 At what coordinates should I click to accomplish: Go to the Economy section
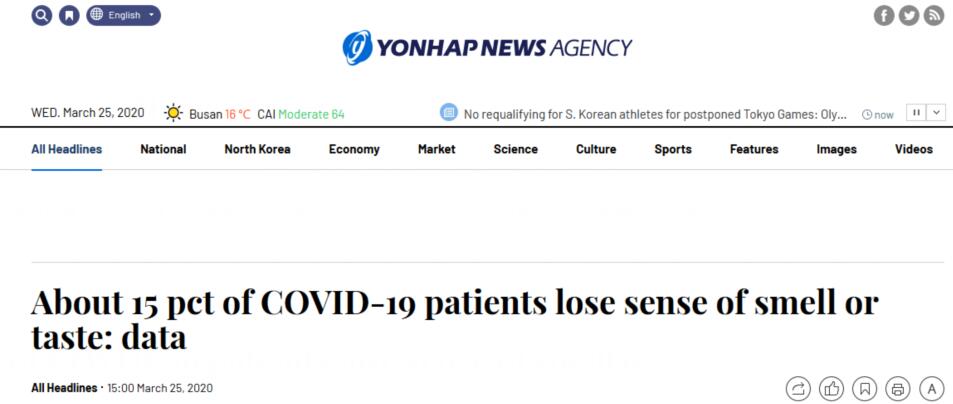pos(354,149)
